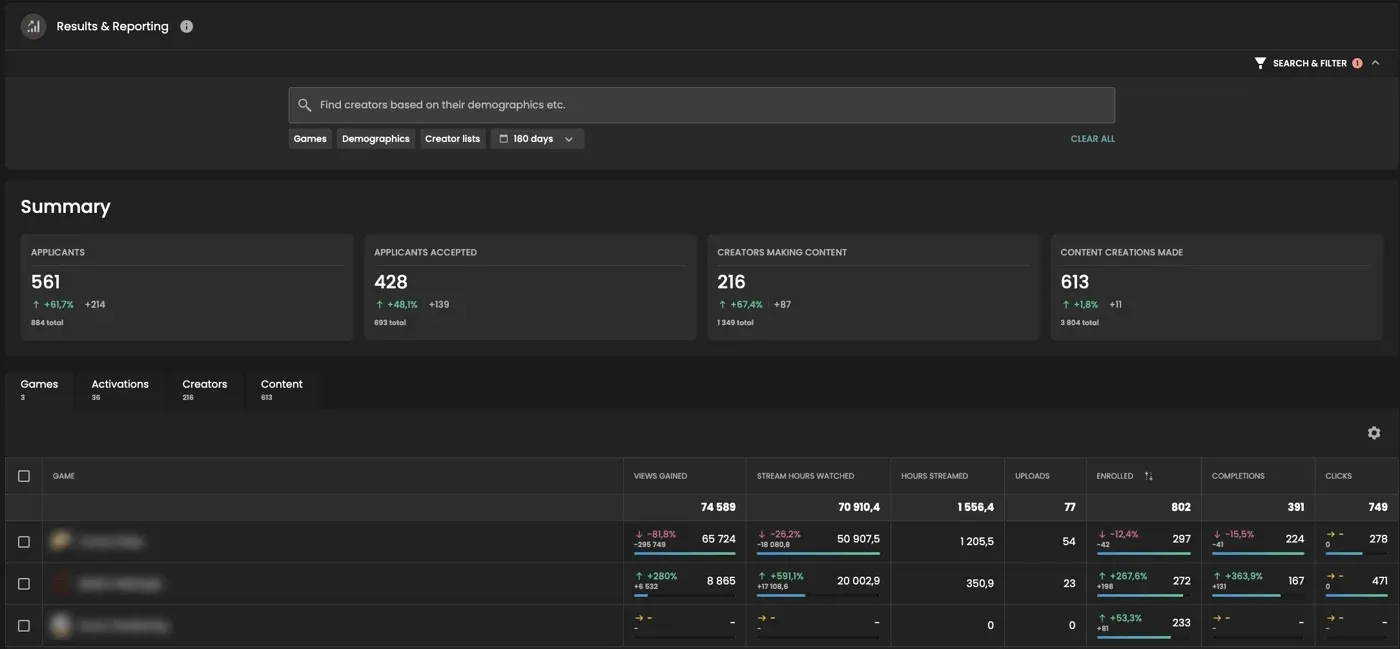Image resolution: width=1400 pixels, height=649 pixels.
Task: Click the UPLOADS column header
Action: click(1032, 476)
